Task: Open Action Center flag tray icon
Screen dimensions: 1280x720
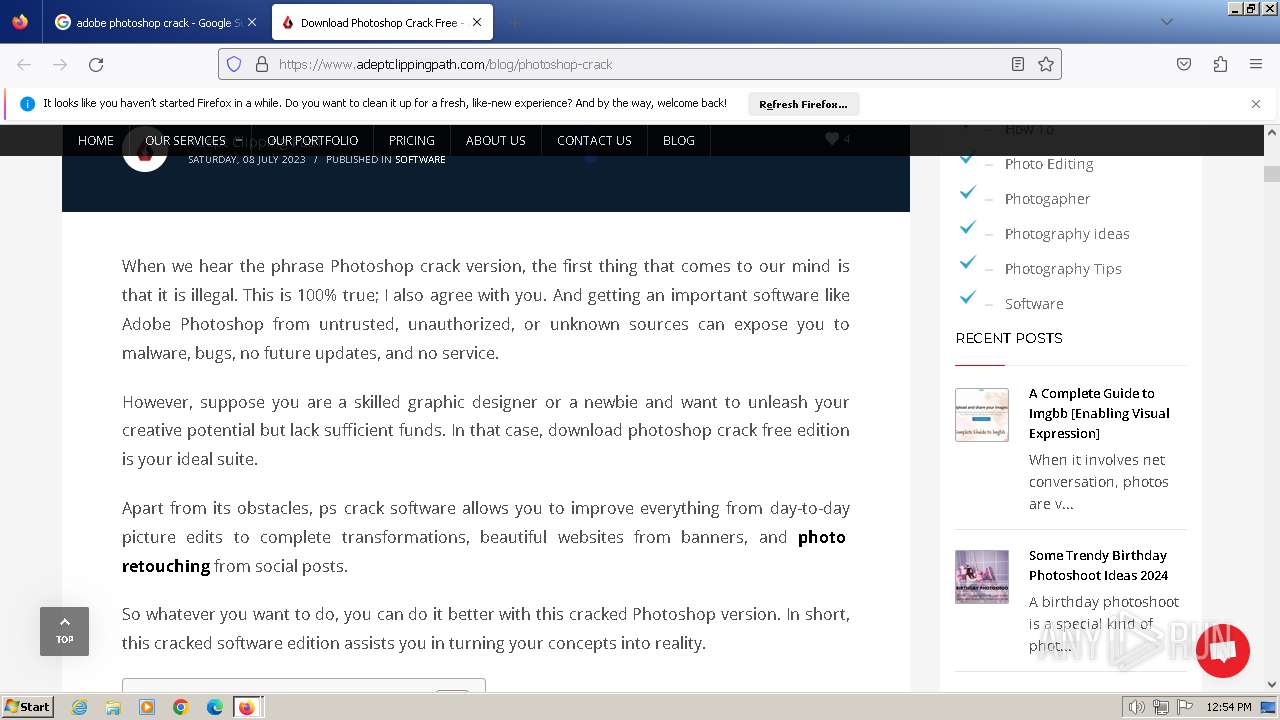Action: point(1185,707)
